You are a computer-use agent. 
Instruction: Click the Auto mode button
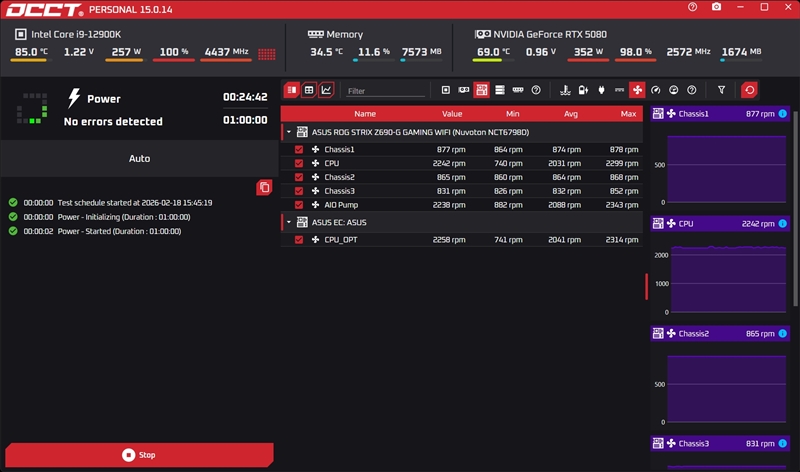(x=139, y=159)
